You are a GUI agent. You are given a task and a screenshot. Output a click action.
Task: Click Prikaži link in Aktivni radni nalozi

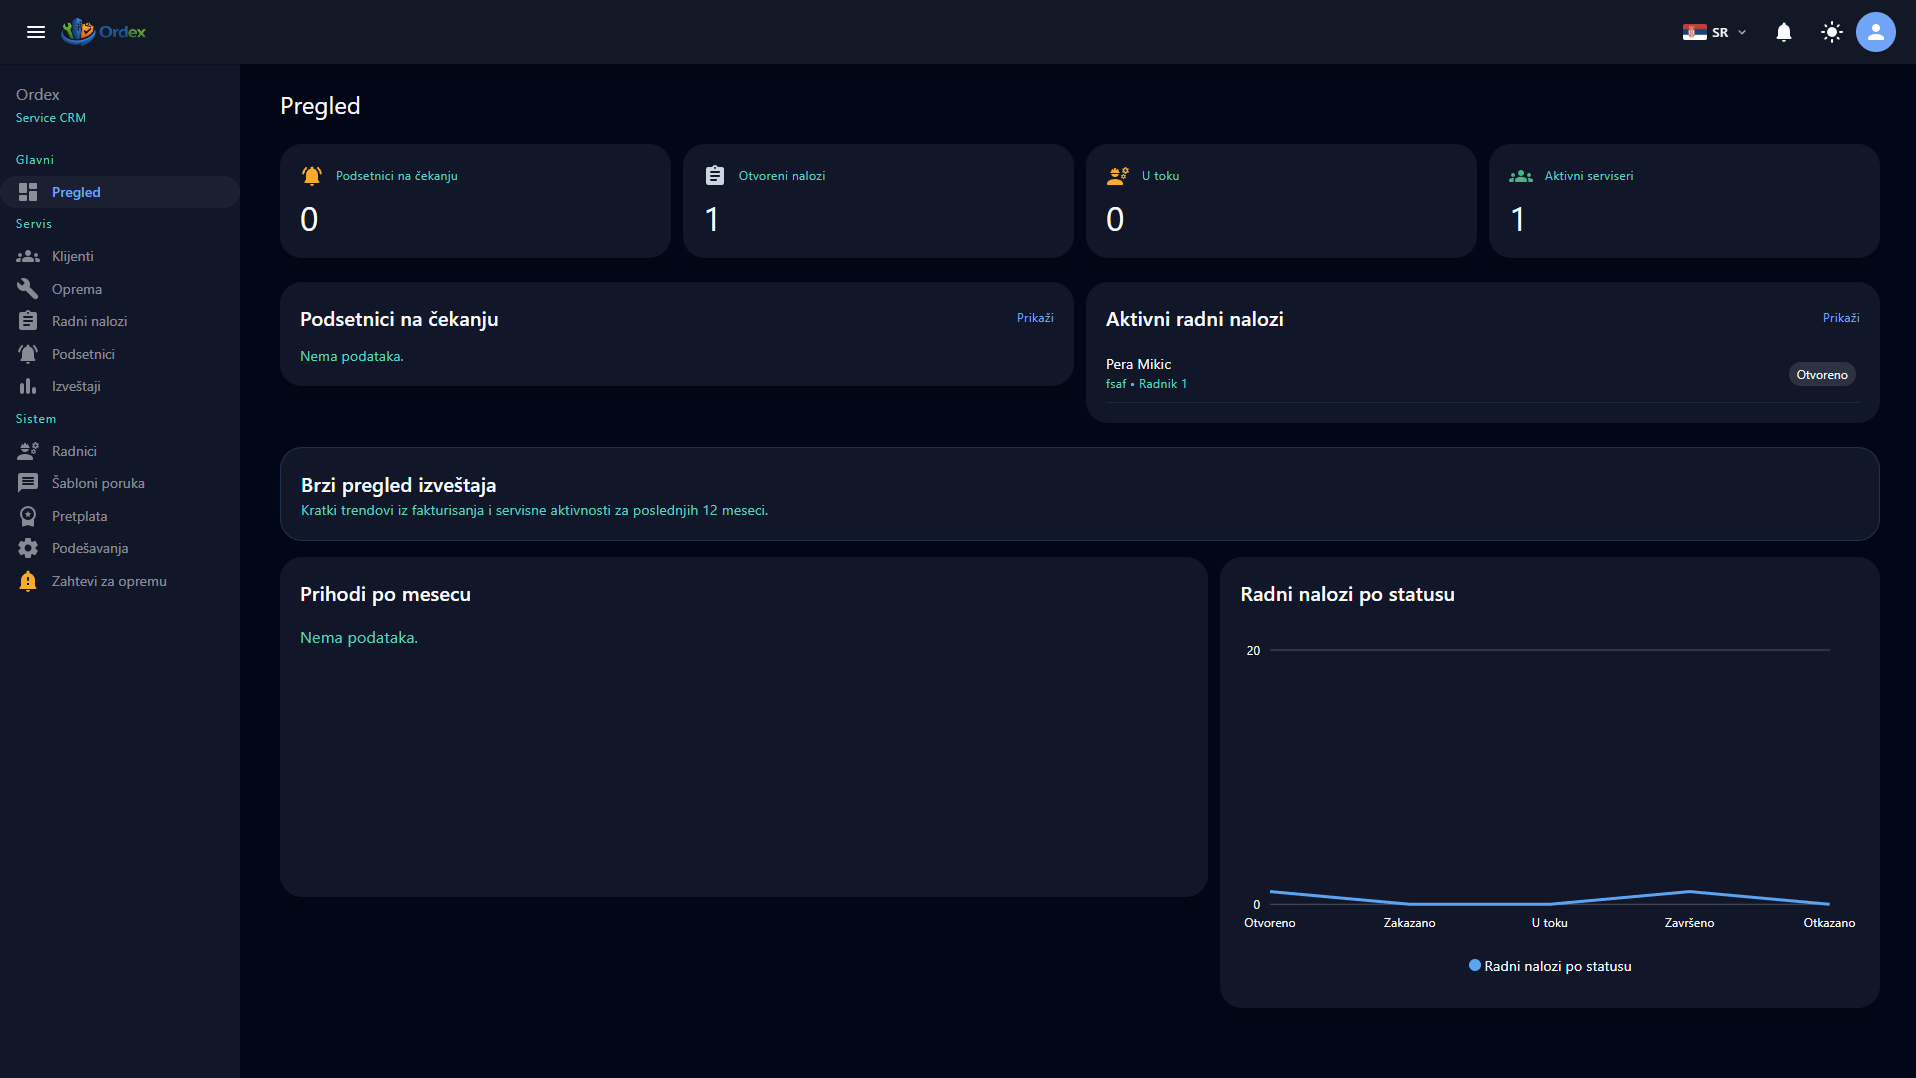pos(1841,318)
